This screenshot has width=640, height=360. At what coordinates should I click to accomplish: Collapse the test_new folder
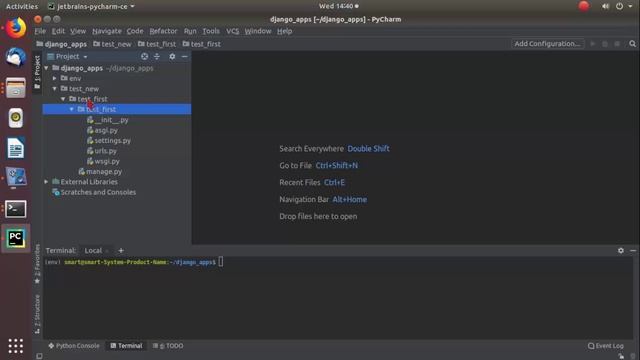54,89
